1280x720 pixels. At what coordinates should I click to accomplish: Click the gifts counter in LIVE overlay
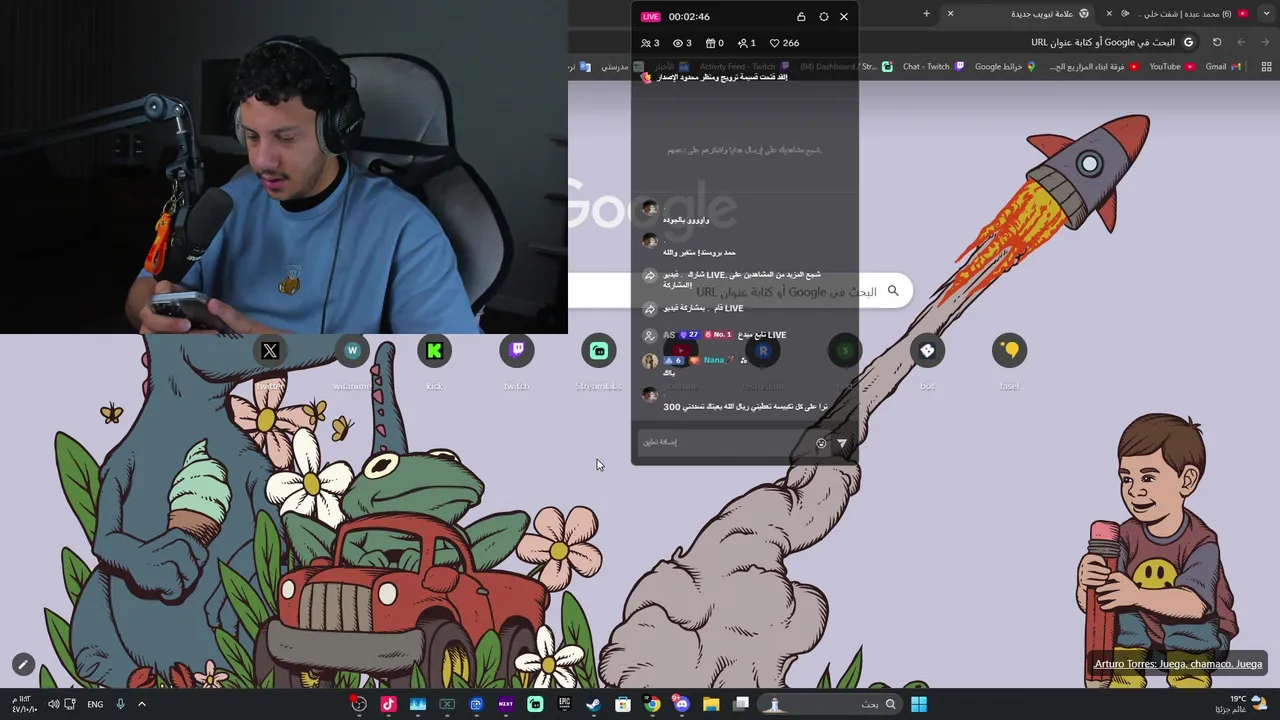pyautogui.click(x=714, y=43)
